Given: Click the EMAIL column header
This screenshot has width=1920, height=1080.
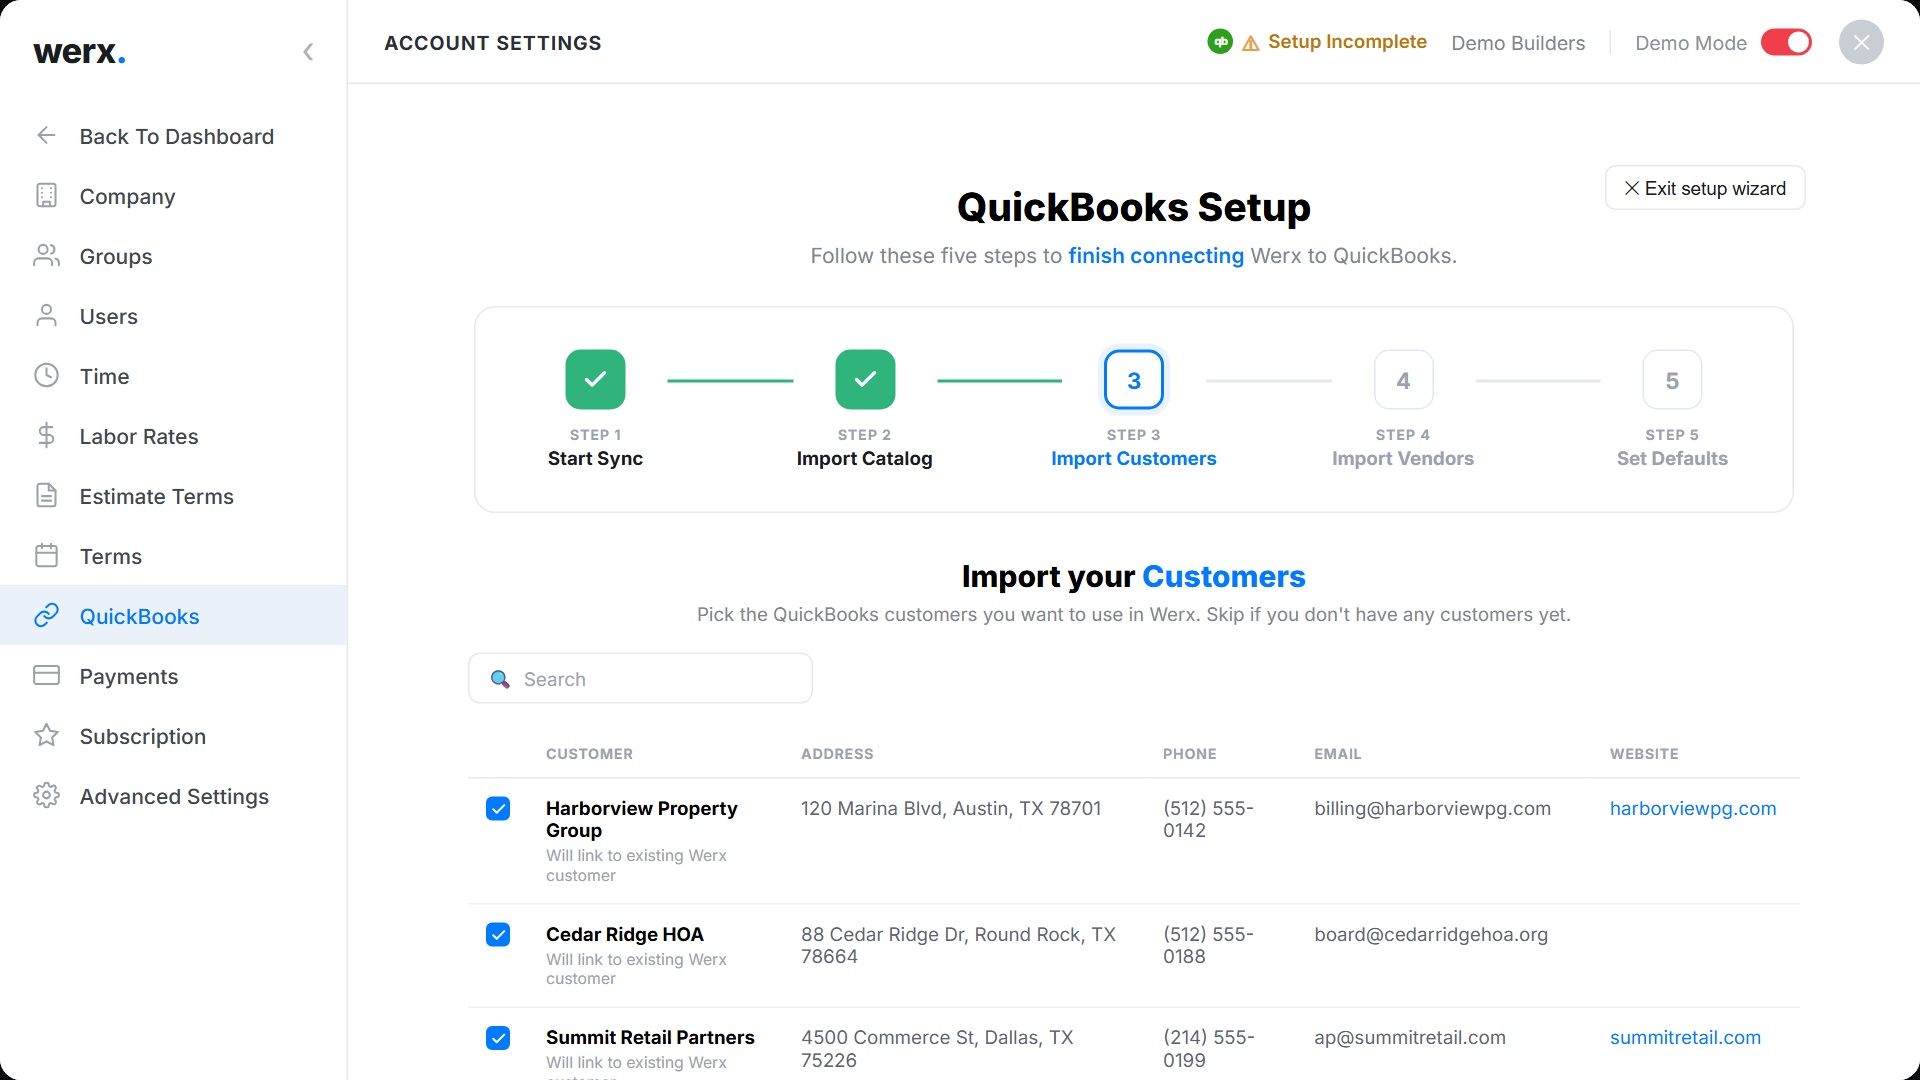Looking at the screenshot, I should click(1337, 754).
